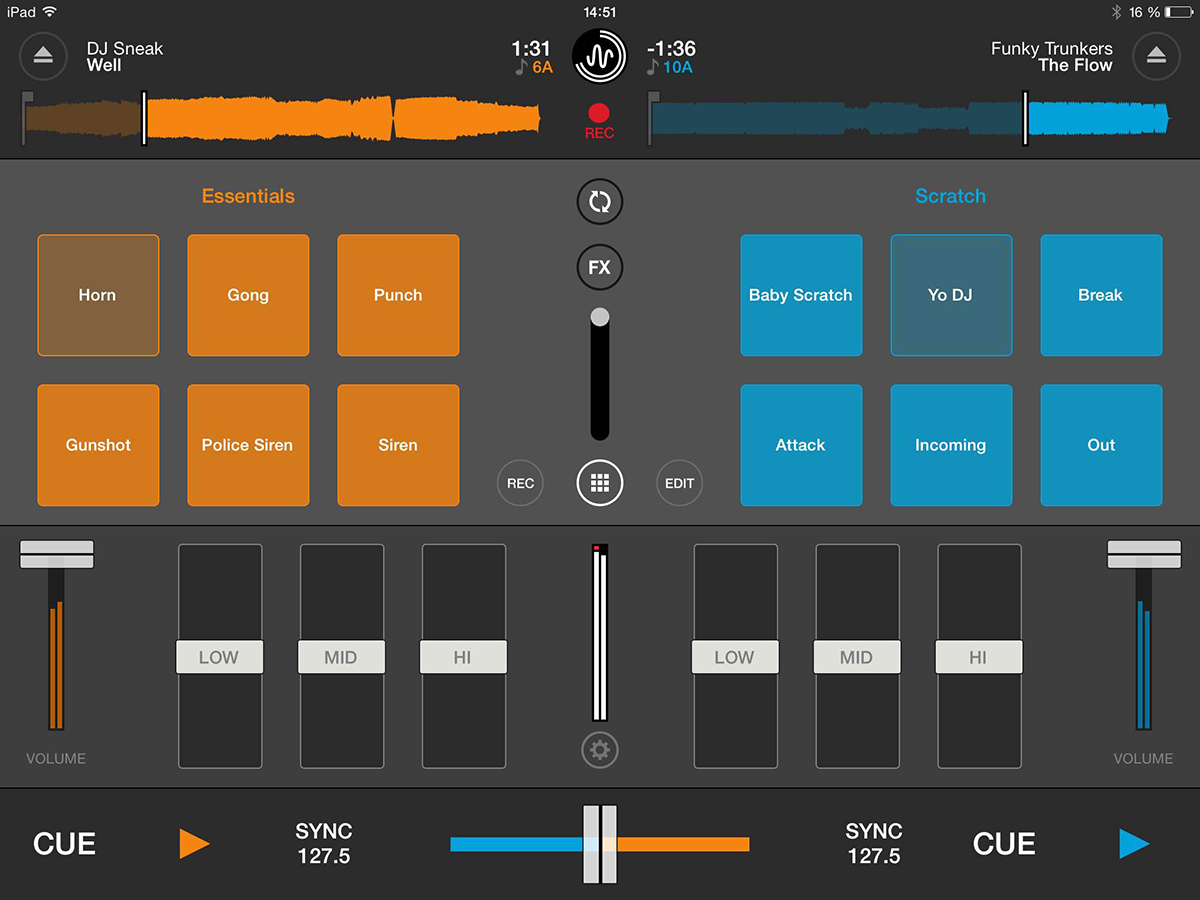1200x900 pixels.
Task: Click the right deck LOW EQ fader
Action: pos(735,657)
